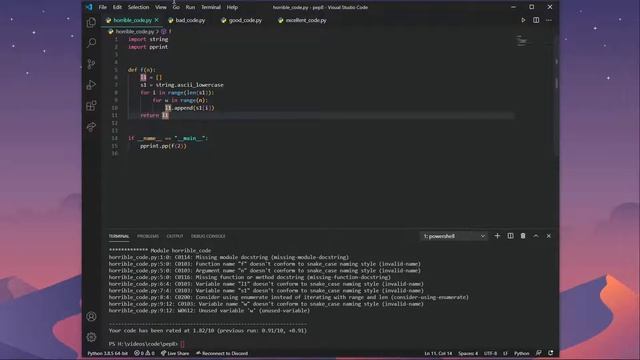Switch to excellent_code.py tab
The width and height of the screenshot is (640, 360).
[302, 20]
